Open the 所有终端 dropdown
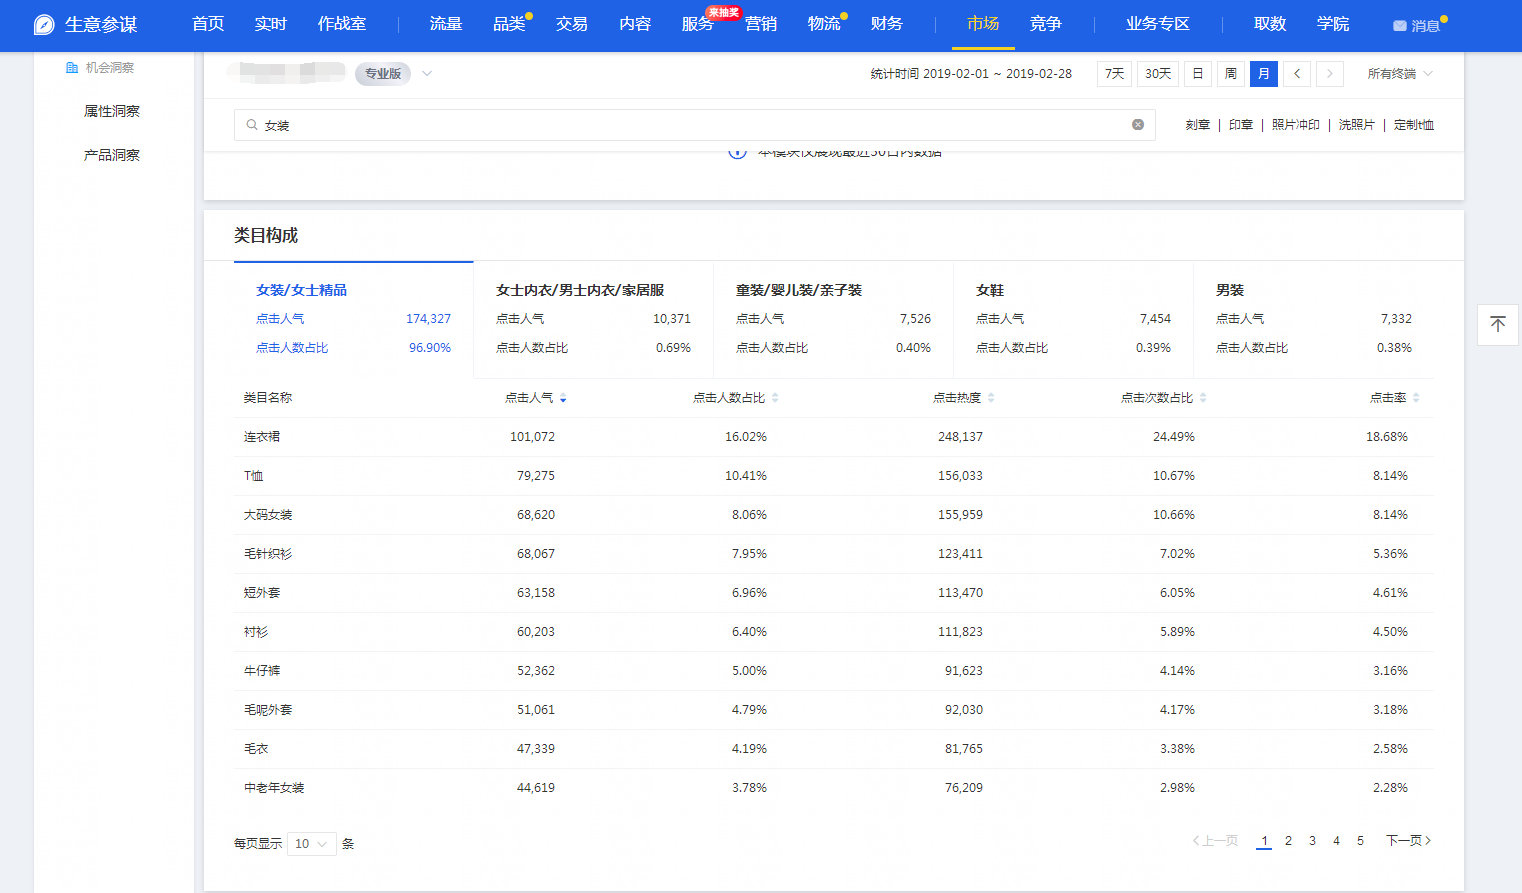The image size is (1522, 893). tap(1399, 74)
